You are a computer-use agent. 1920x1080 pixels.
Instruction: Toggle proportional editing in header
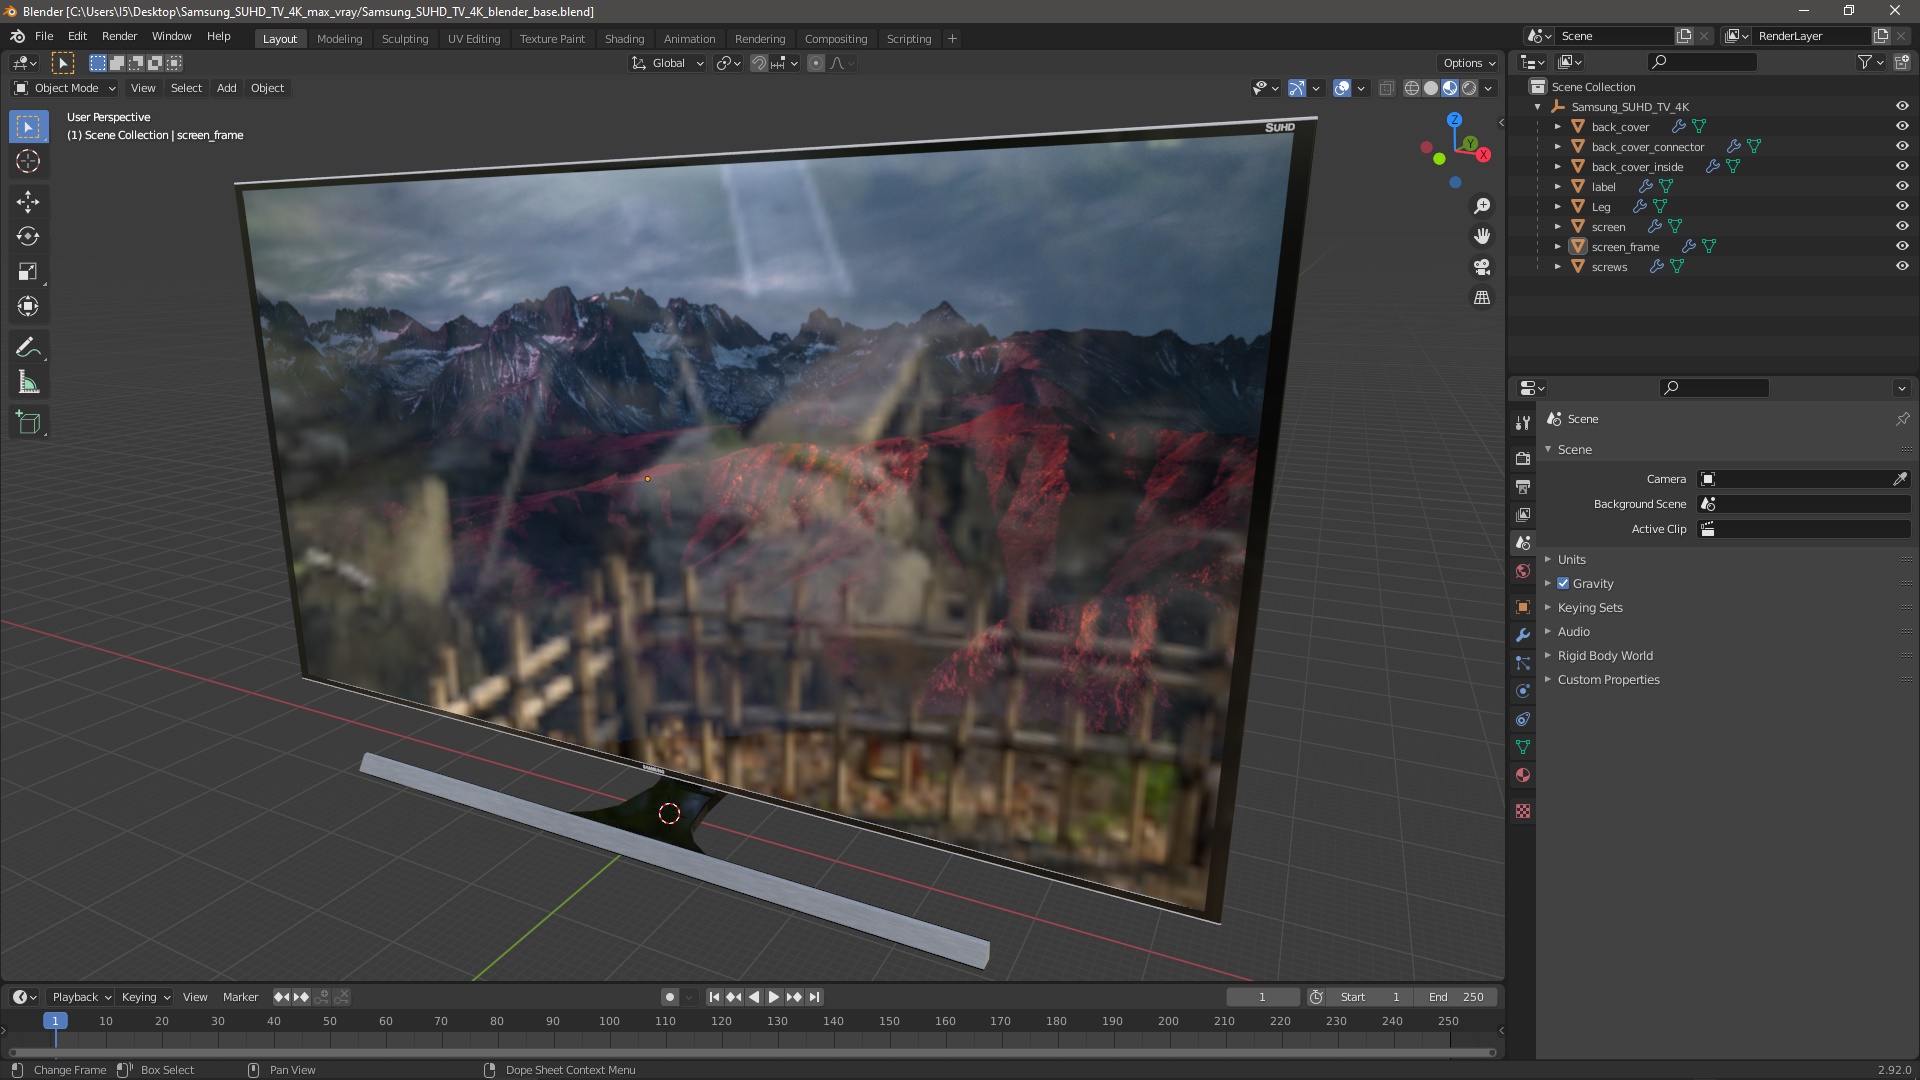(x=816, y=63)
